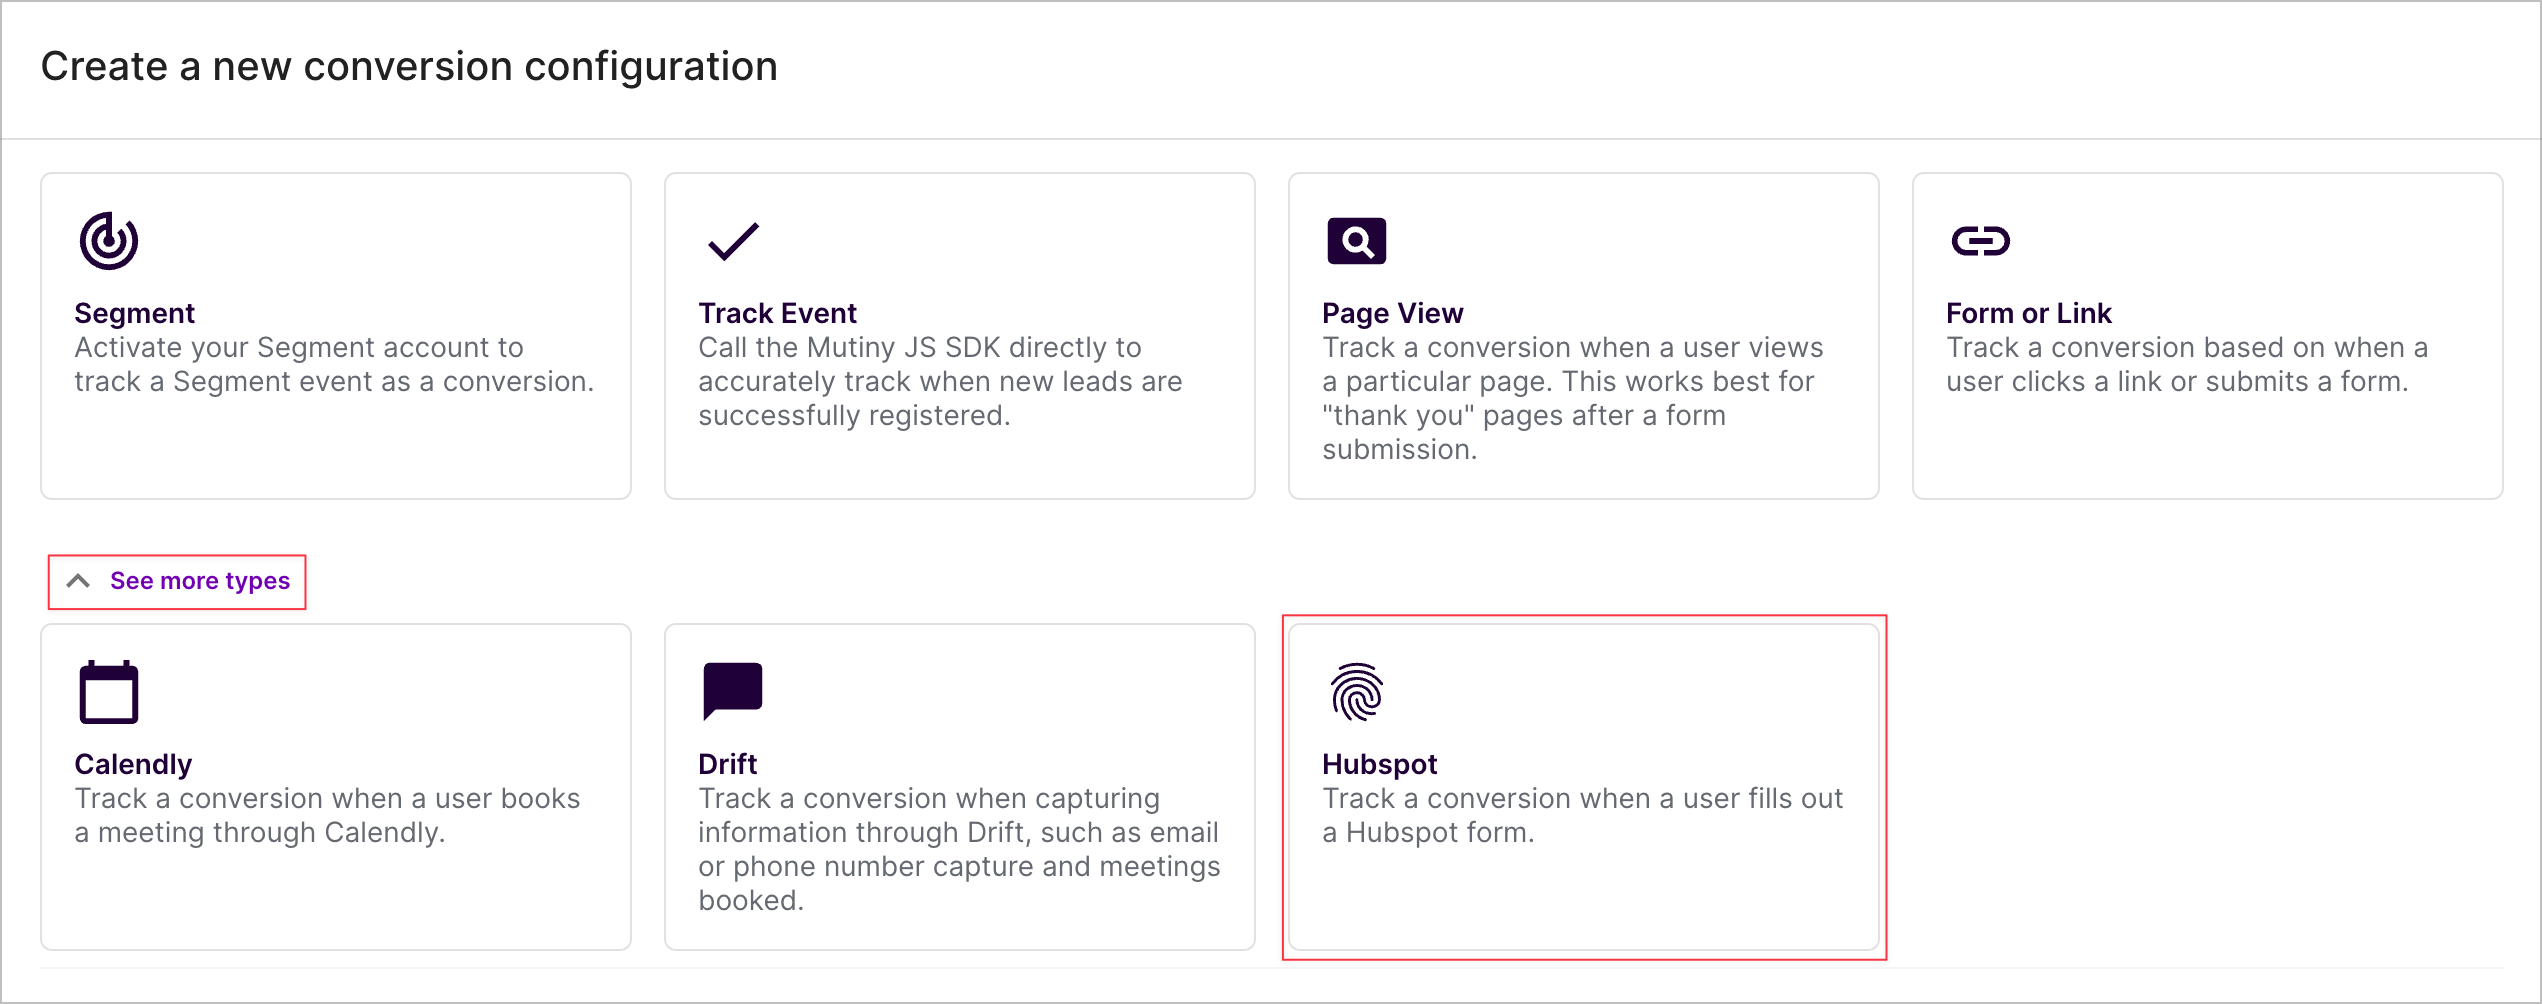Select the Page View heading
Image resolution: width=2542 pixels, height=1004 pixels.
[x=1392, y=313]
